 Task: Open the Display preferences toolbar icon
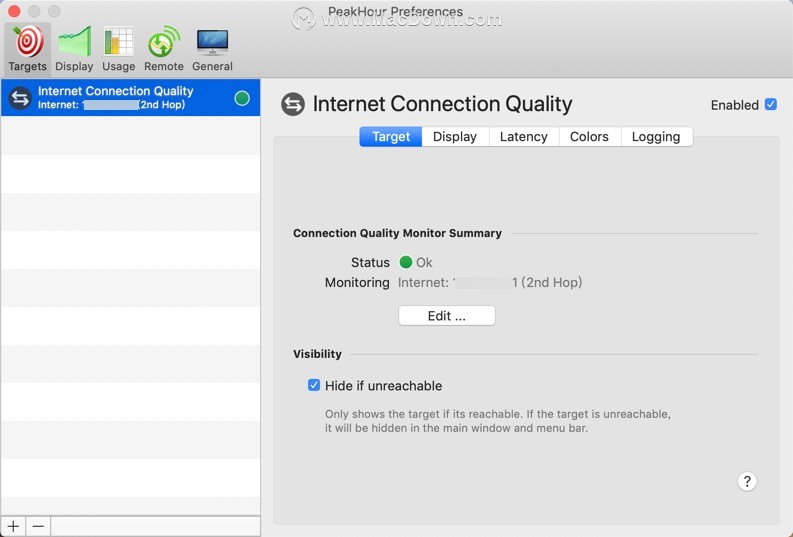(74, 49)
